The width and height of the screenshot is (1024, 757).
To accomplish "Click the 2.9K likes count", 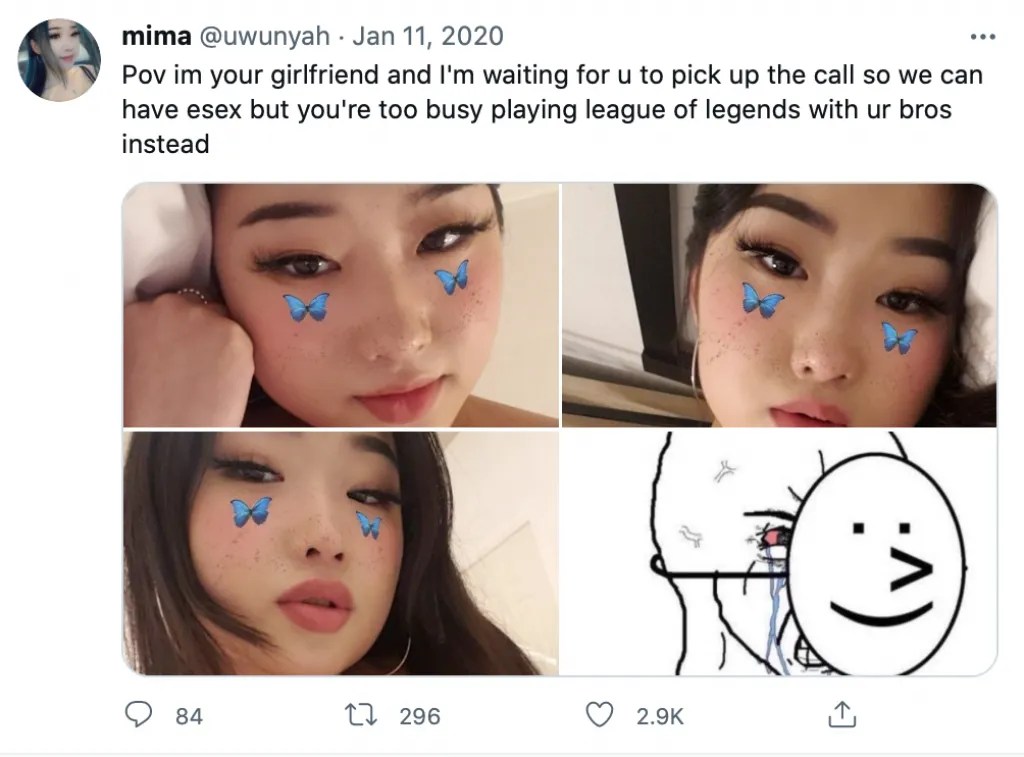I will pyautogui.click(x=660, y=717).
